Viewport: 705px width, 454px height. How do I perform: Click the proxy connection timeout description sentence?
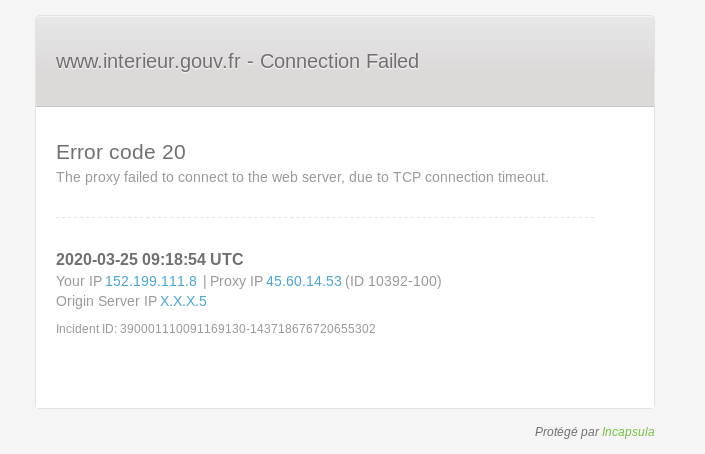point(302,177)
